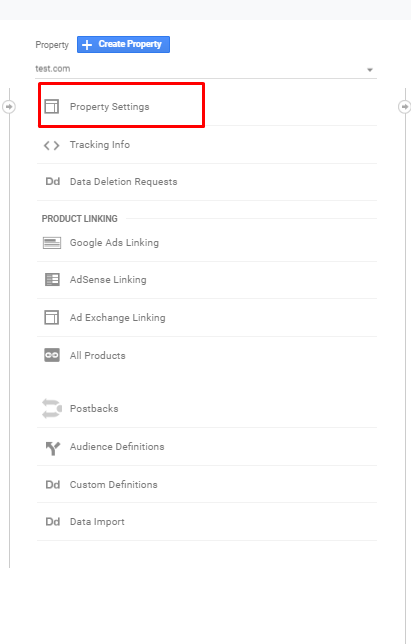Screen dimensions: 411x644
Task: Click the Postbacks arrows icon
Action: 52,409
